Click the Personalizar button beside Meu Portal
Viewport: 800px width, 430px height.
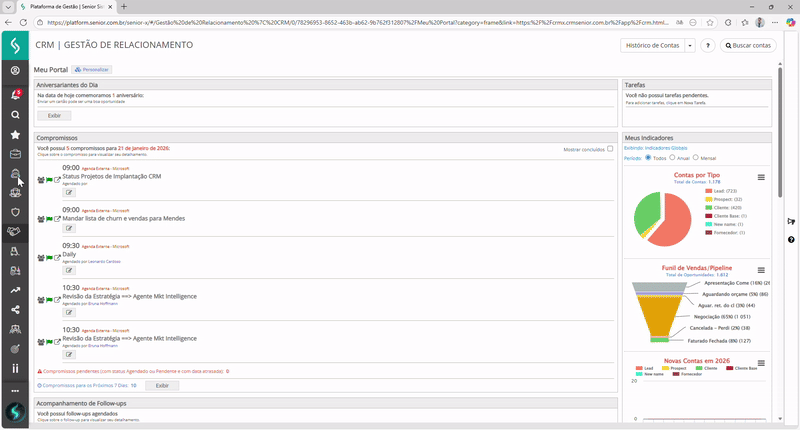point(92,70)
